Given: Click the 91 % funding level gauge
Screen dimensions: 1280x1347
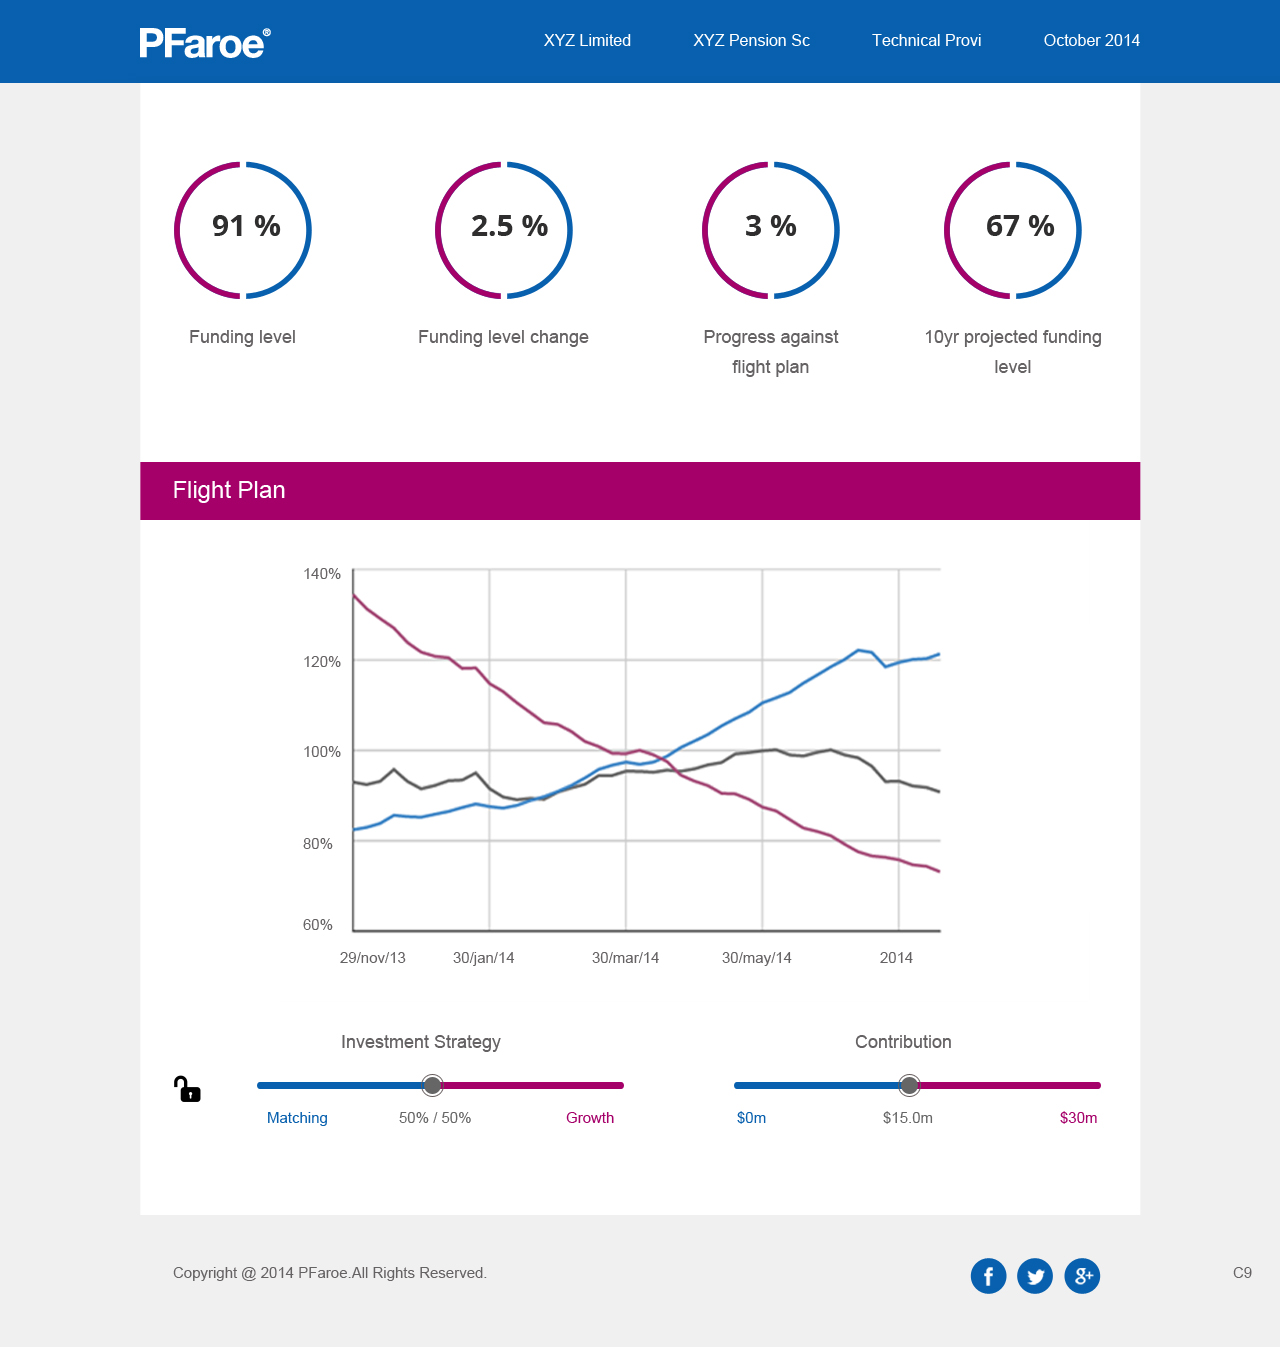Looking at the screenshot, I should pyautogui.click(x=243, y=230).
